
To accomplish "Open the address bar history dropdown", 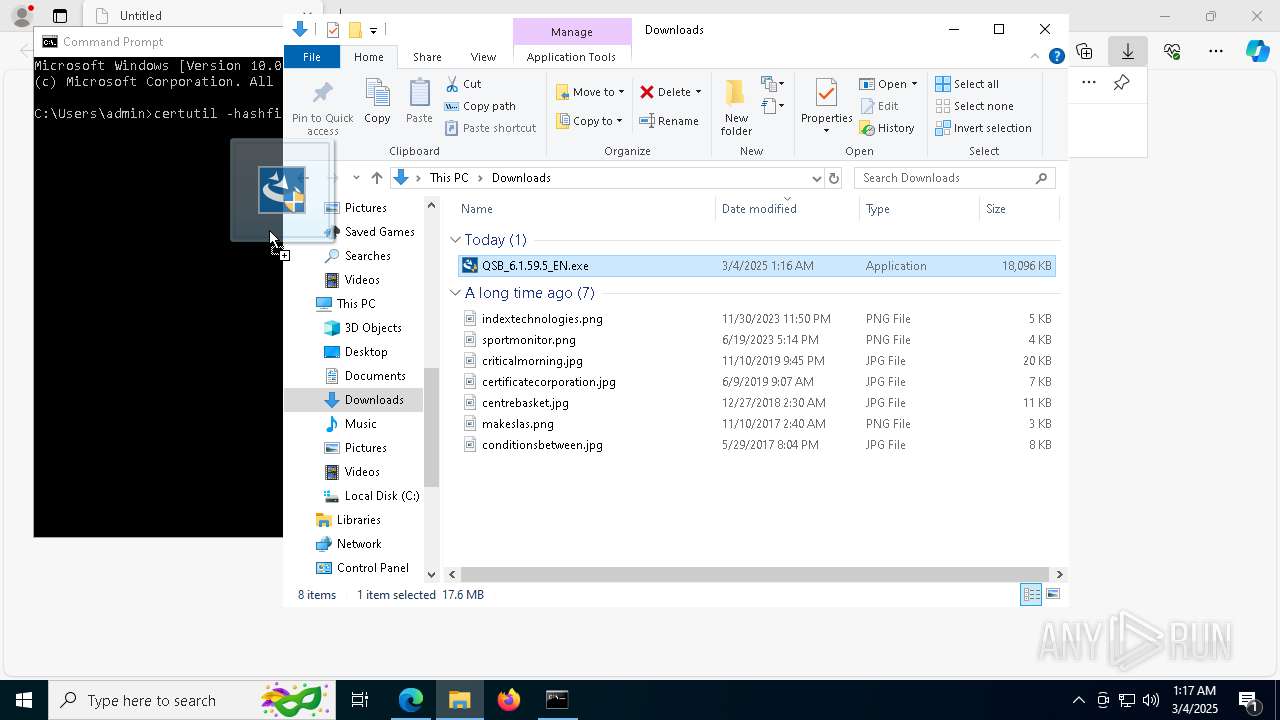I will click(x=816, y=178).
